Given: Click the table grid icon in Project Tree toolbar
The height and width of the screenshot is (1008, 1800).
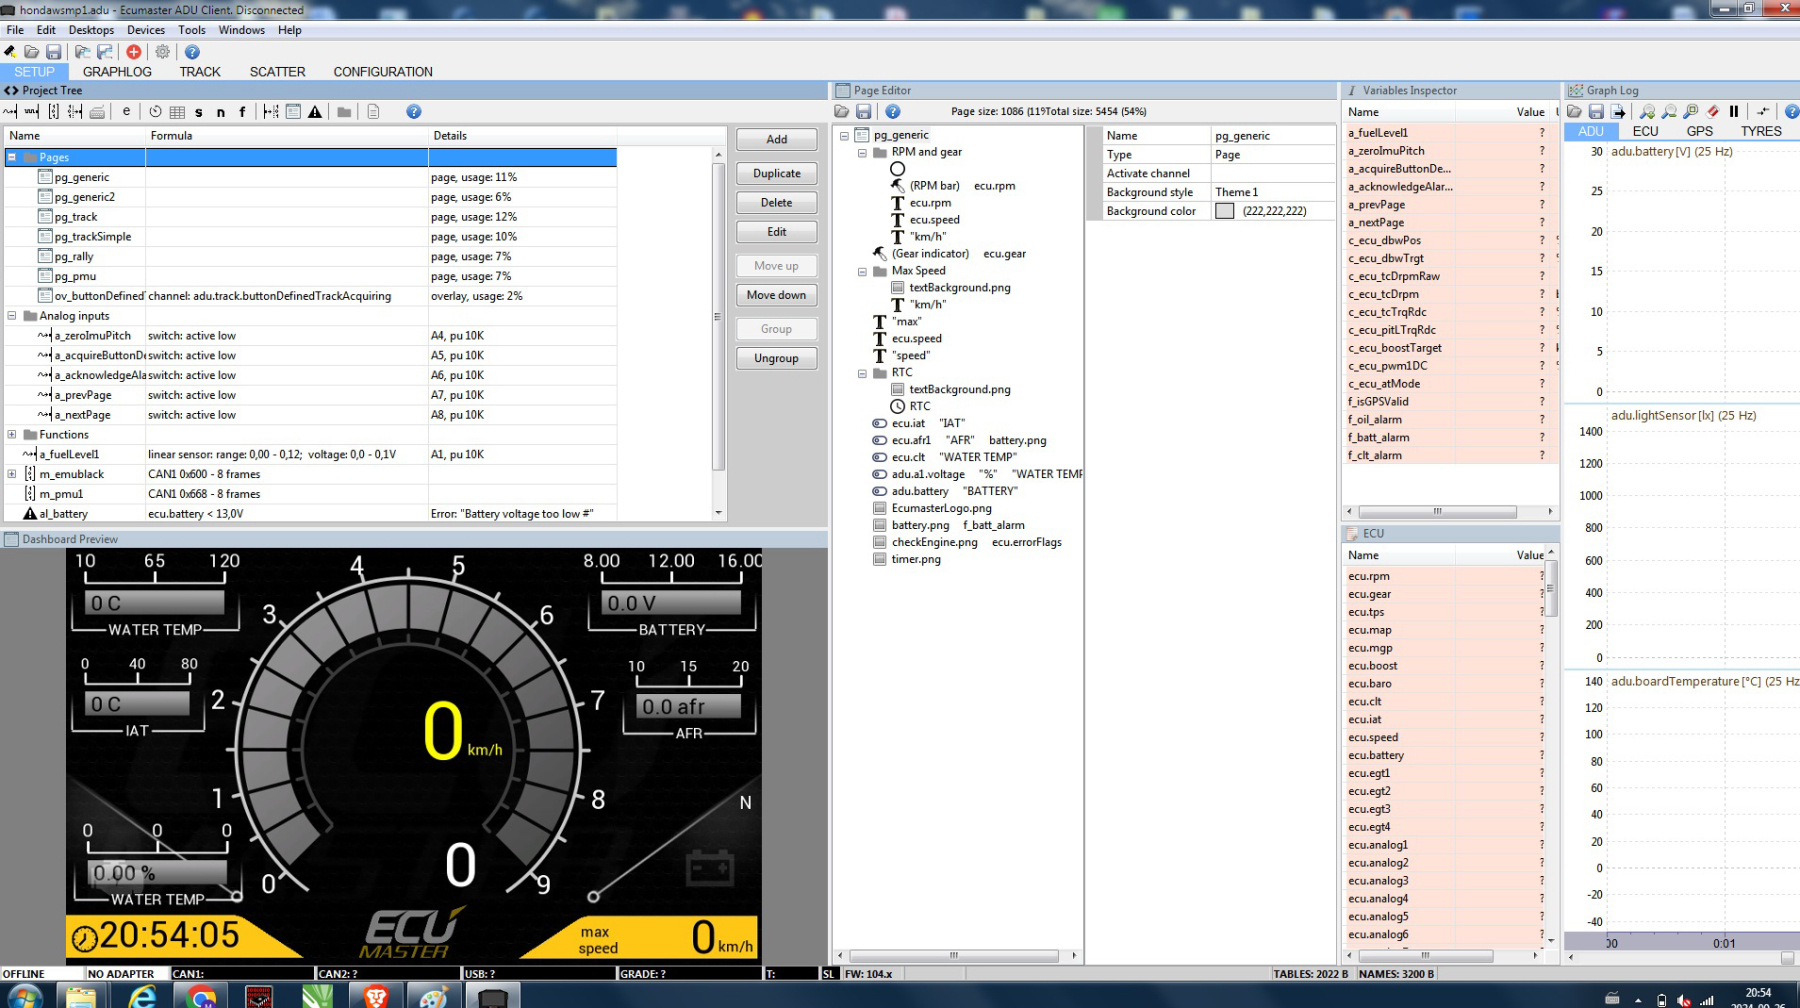Looking at the screenshot, I should tap(177, 112).
